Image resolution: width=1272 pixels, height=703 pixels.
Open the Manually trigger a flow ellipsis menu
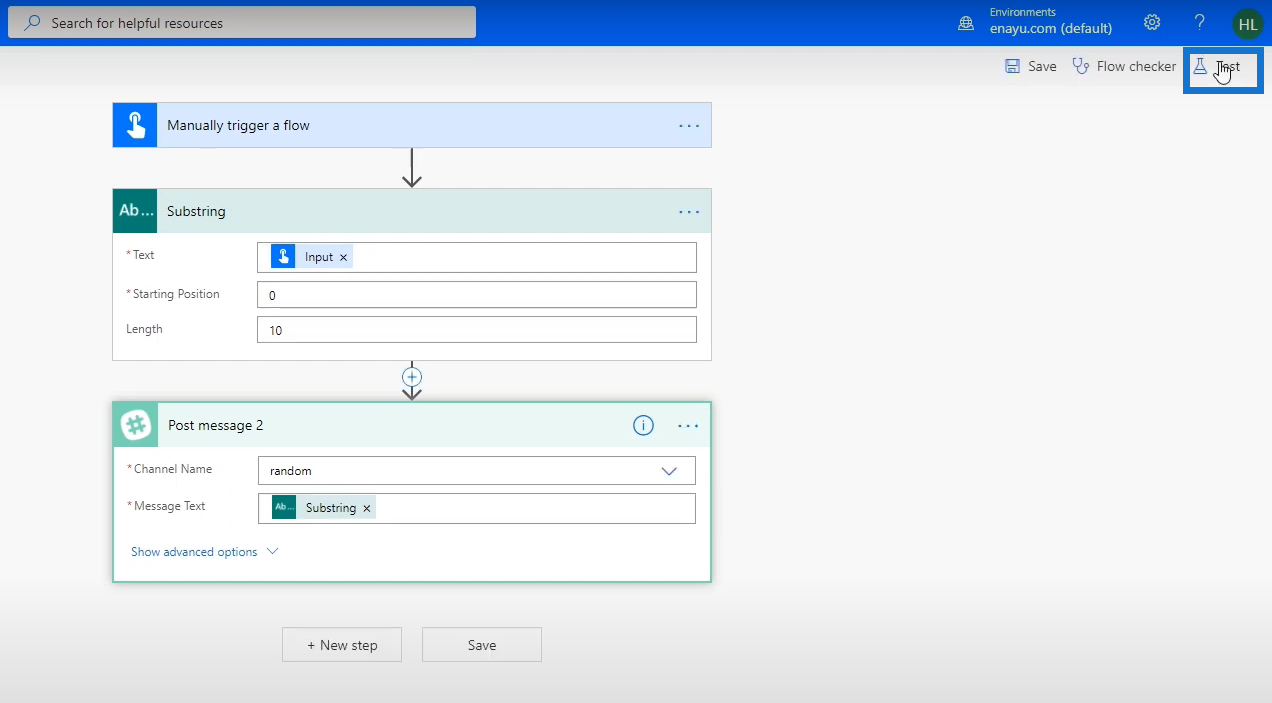pos(689,126)
